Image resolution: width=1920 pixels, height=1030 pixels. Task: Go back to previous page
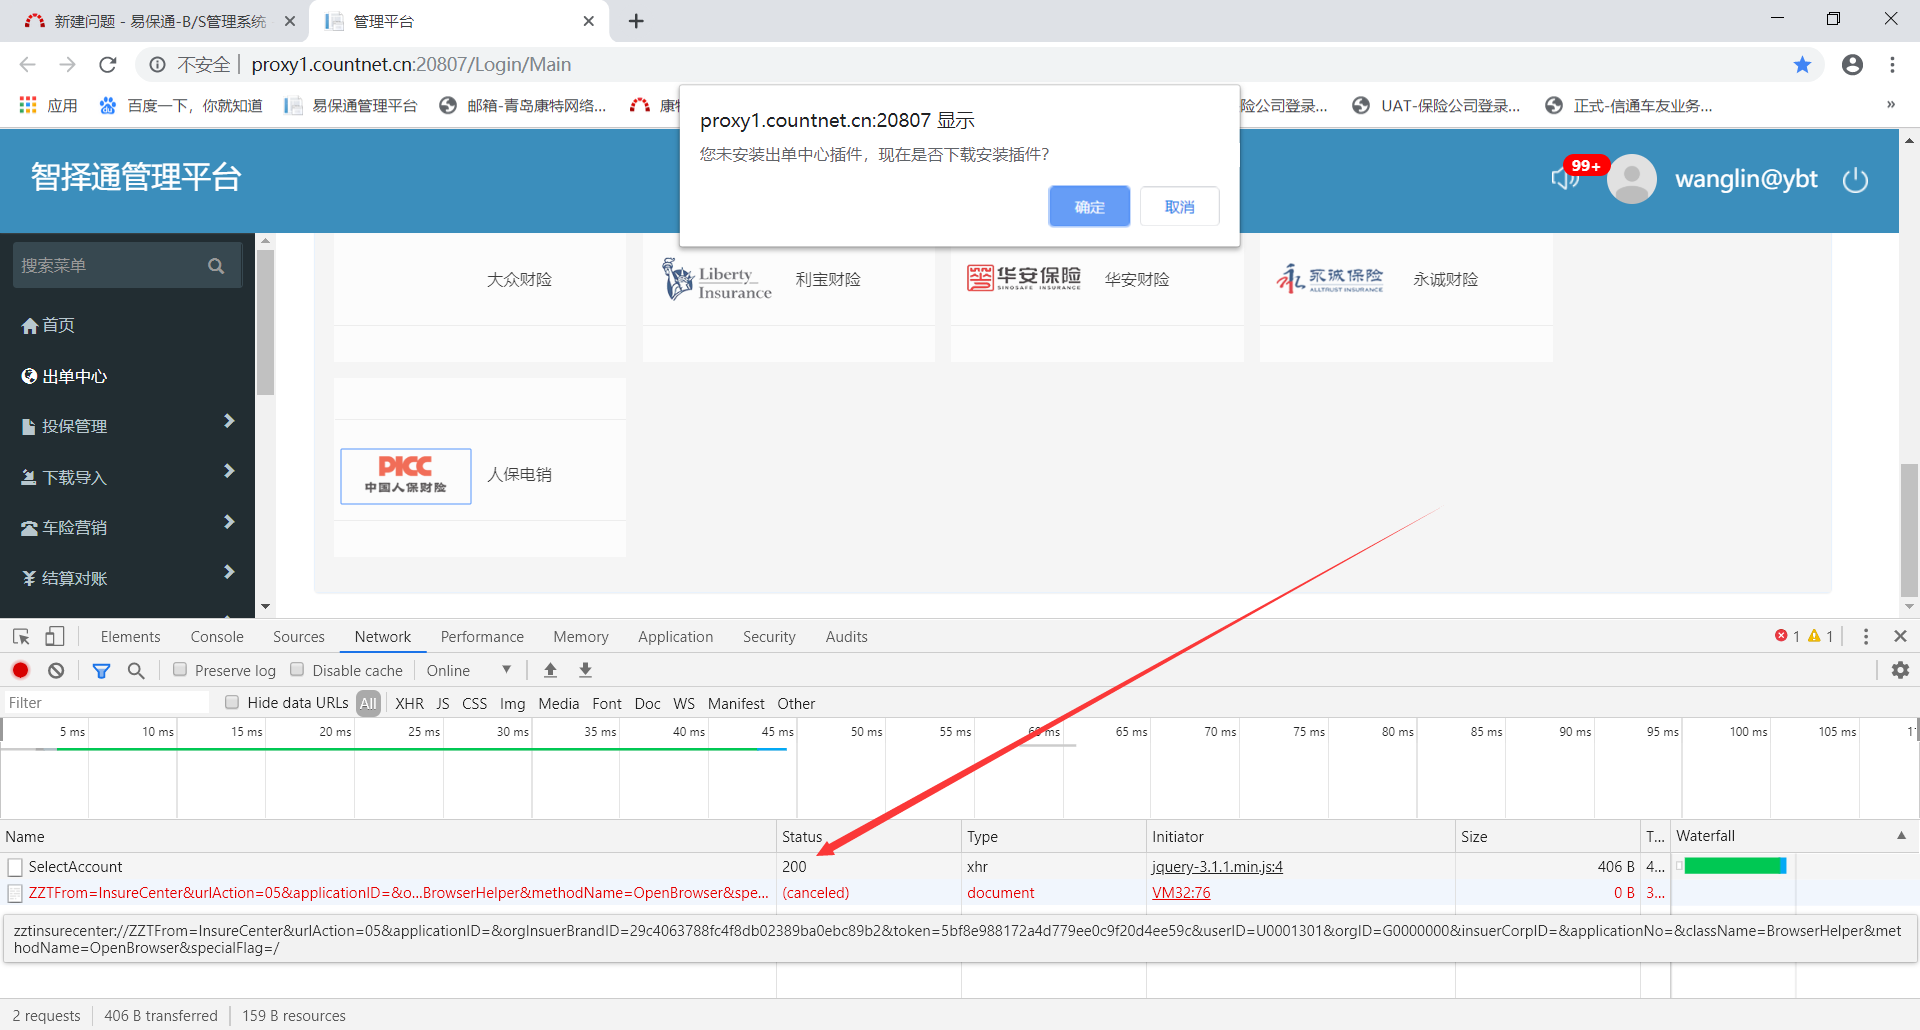click(x=28, y=65)
